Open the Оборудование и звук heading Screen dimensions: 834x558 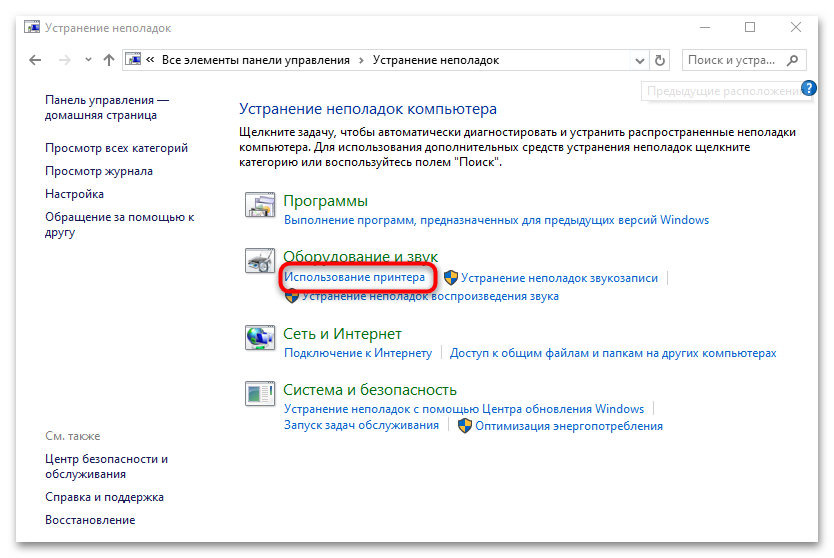(x=361, y=256)
